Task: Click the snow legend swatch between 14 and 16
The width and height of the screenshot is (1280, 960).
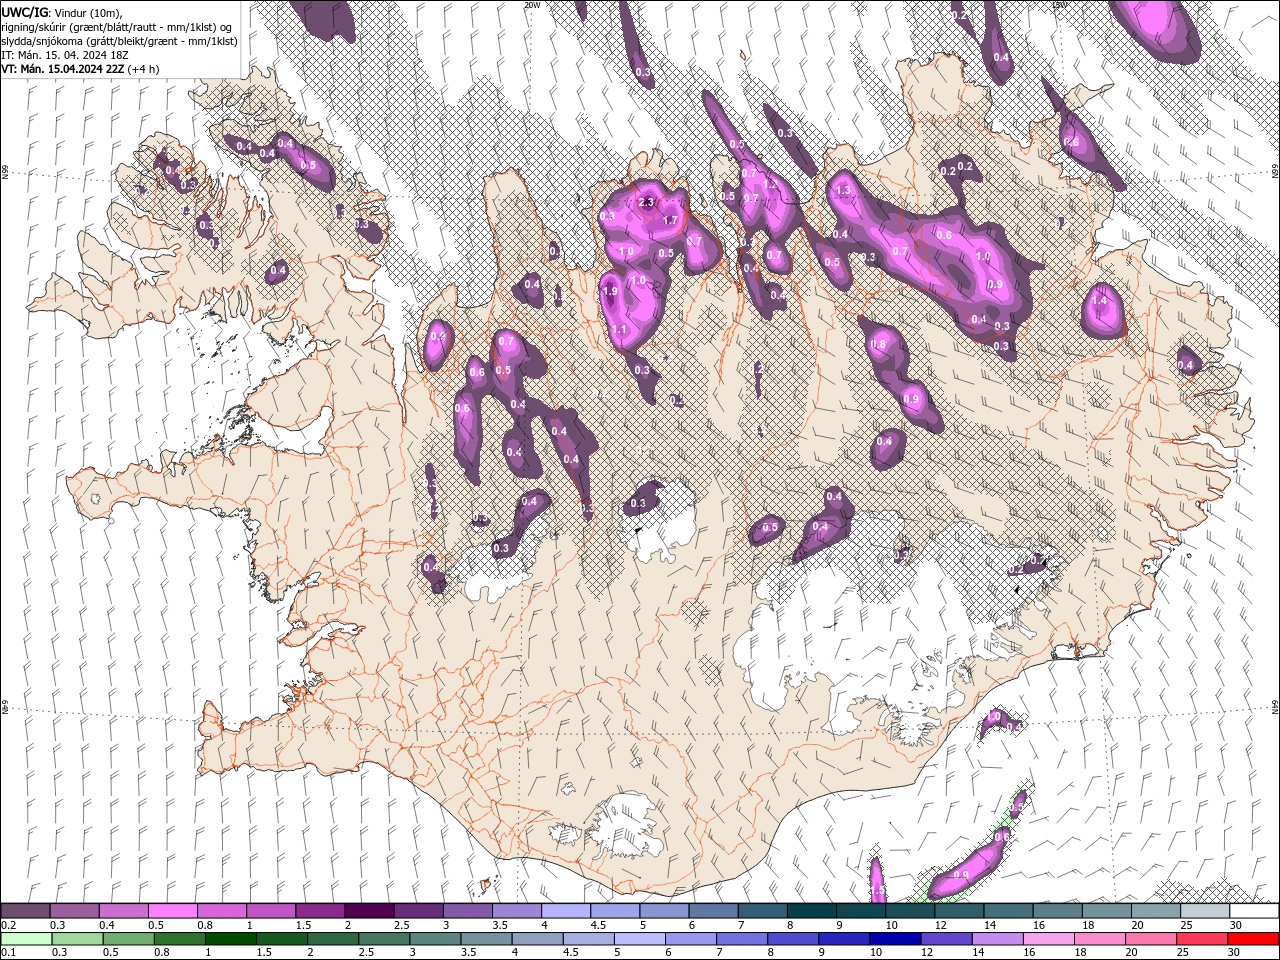Action: pyautogui.click(x=1007, y=911)
